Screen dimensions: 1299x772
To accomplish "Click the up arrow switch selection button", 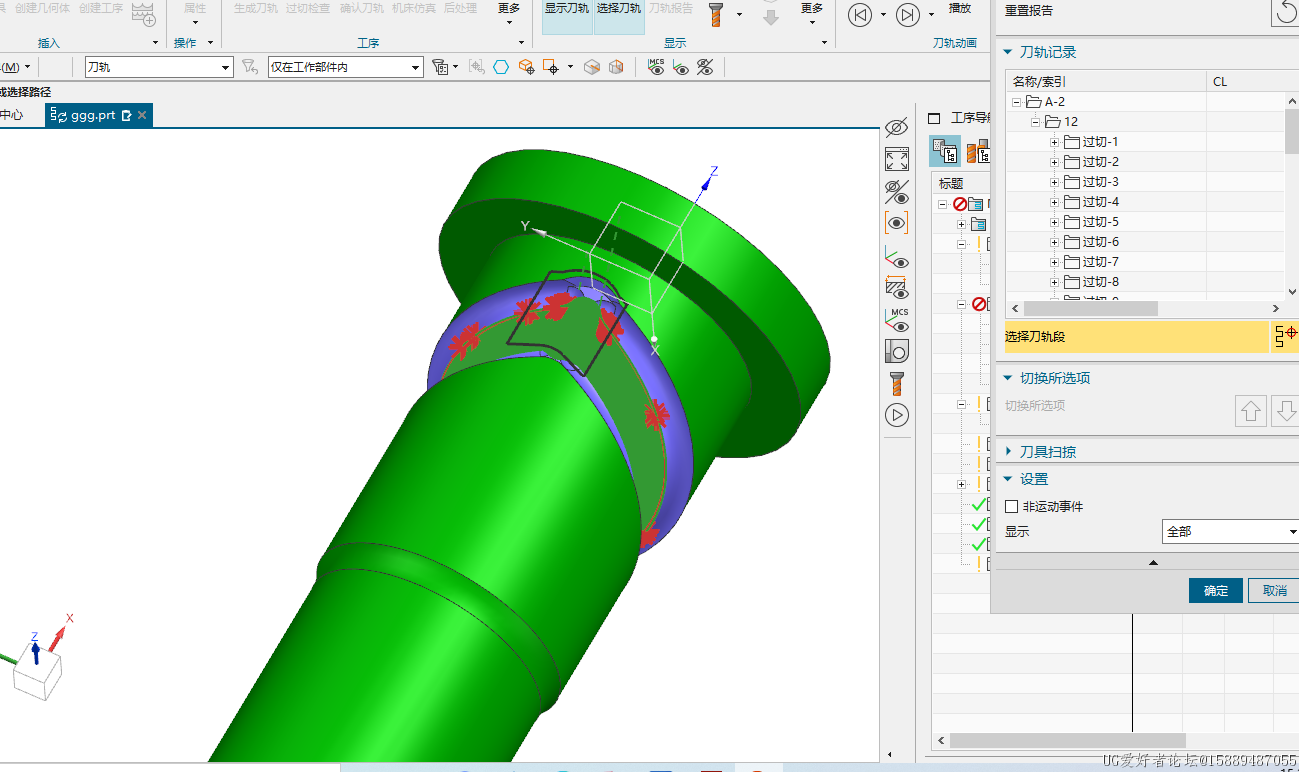I will click(1251, 410).
